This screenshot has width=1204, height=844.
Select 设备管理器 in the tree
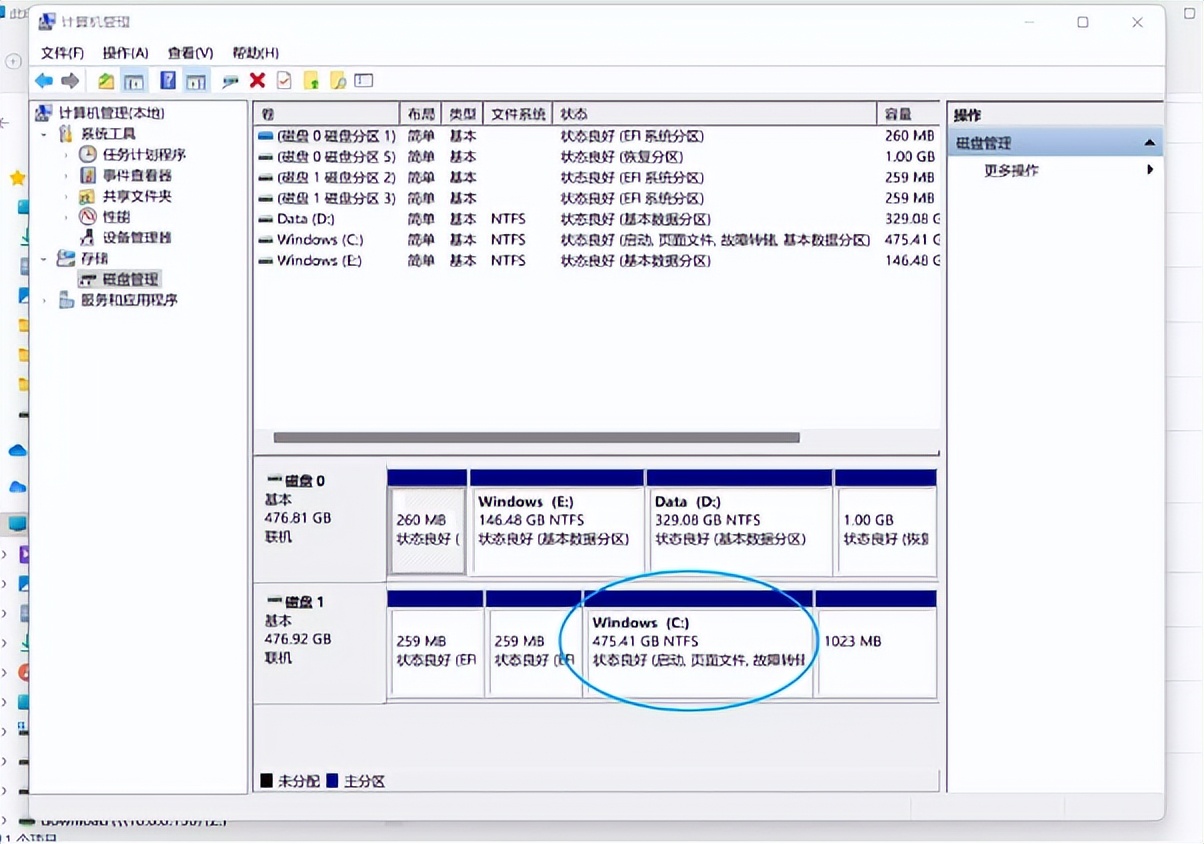coord(137,238)
